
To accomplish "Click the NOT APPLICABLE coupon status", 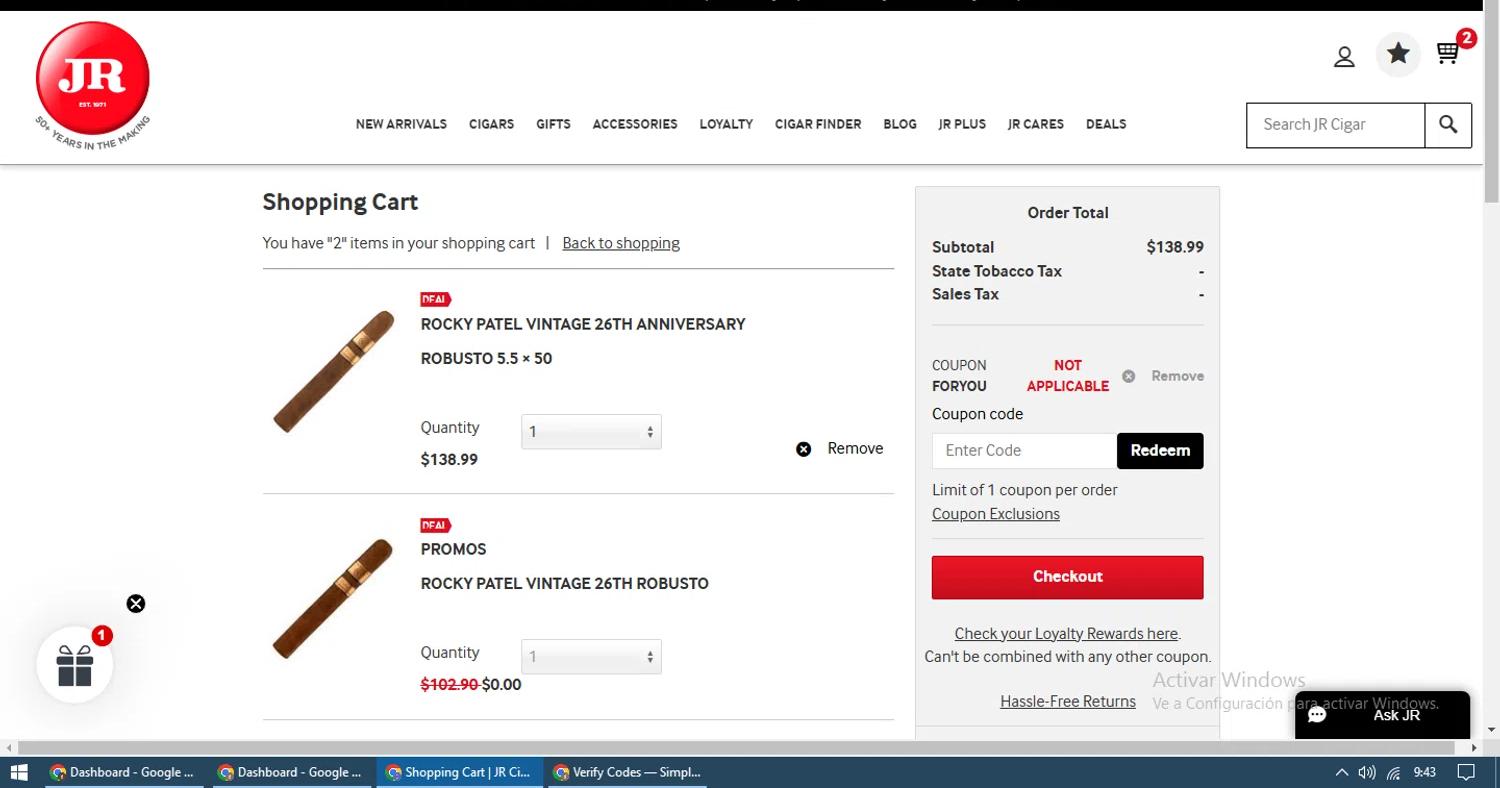I will [x=1067, y=376].
